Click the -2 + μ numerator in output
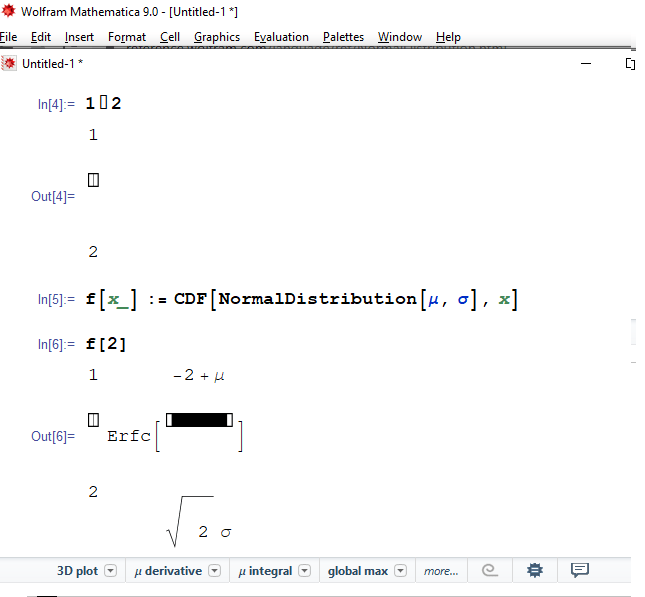The height and width of the screenshot is (597, 645). (199, 375)
